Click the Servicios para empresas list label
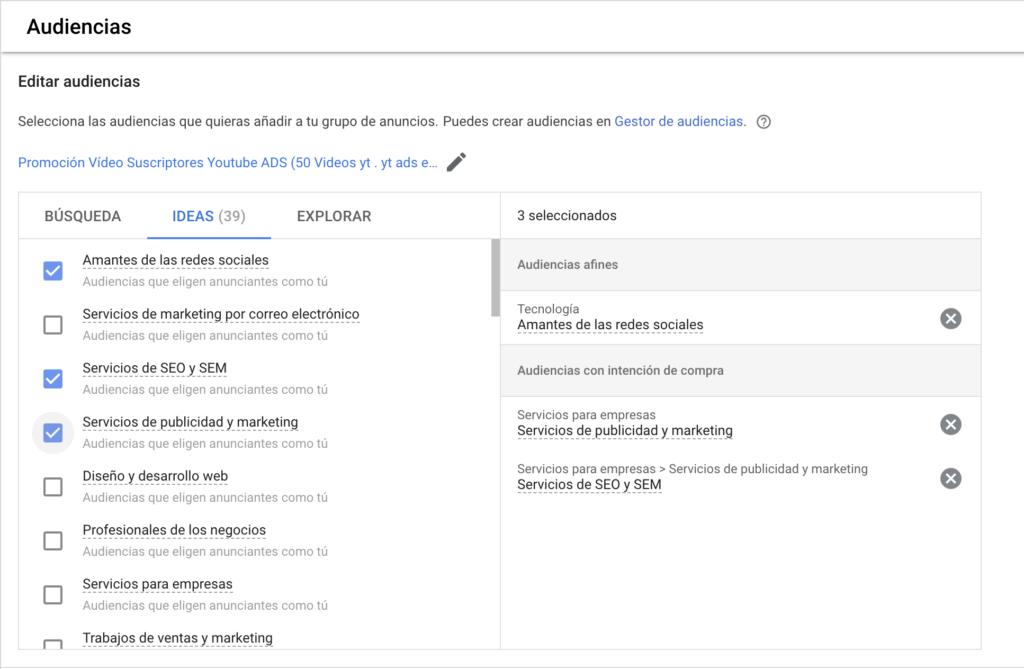 pos(157,584)
